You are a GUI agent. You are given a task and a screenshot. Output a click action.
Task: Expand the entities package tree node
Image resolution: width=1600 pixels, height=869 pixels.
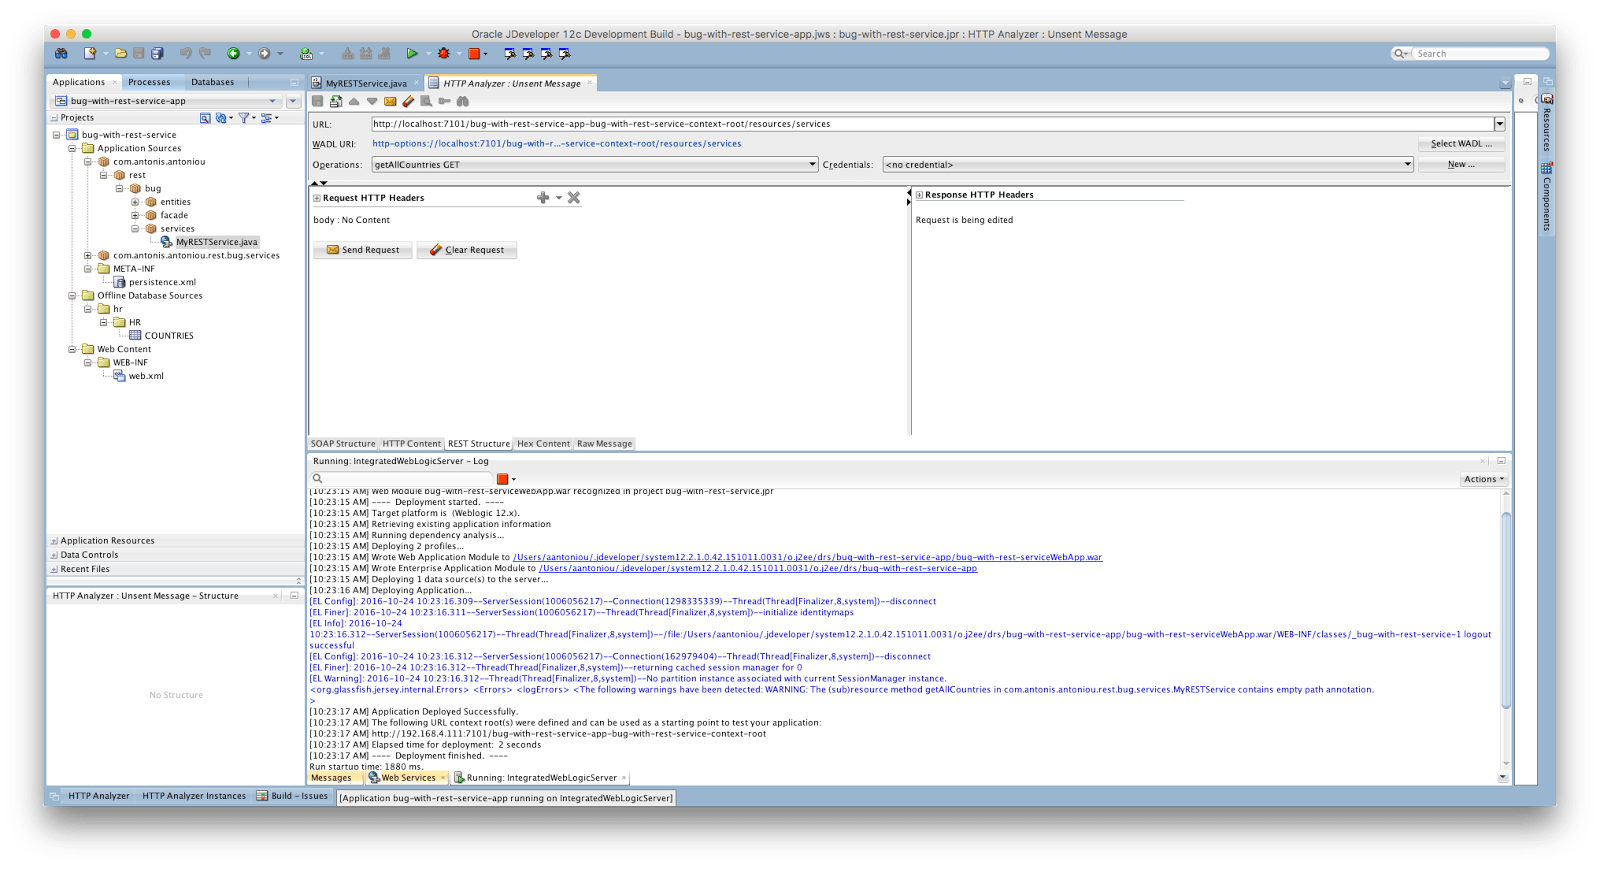coord(135,202)
